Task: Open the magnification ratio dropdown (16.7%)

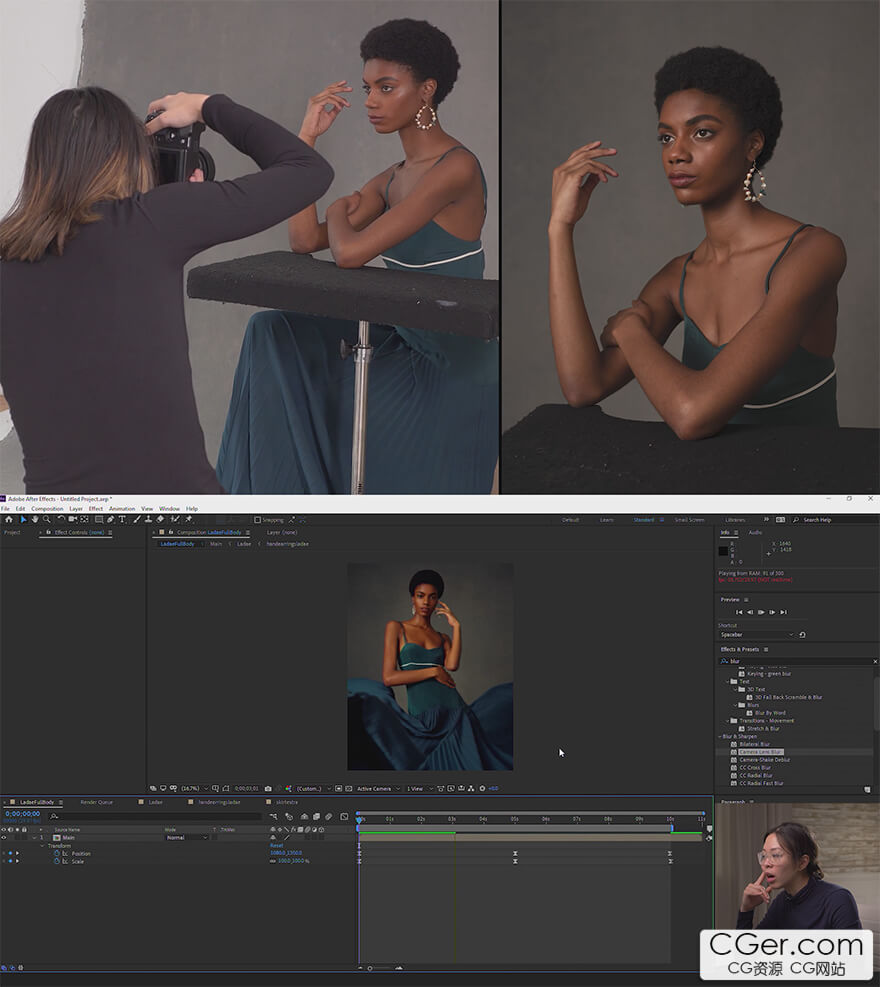Action: [195, 788]
